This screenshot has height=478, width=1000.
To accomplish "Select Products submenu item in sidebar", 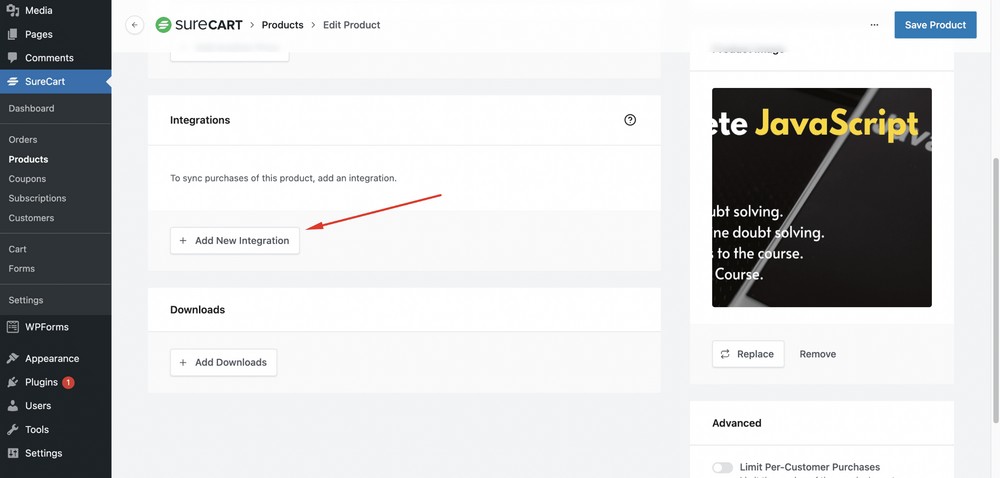I will (x=28, y=159).
